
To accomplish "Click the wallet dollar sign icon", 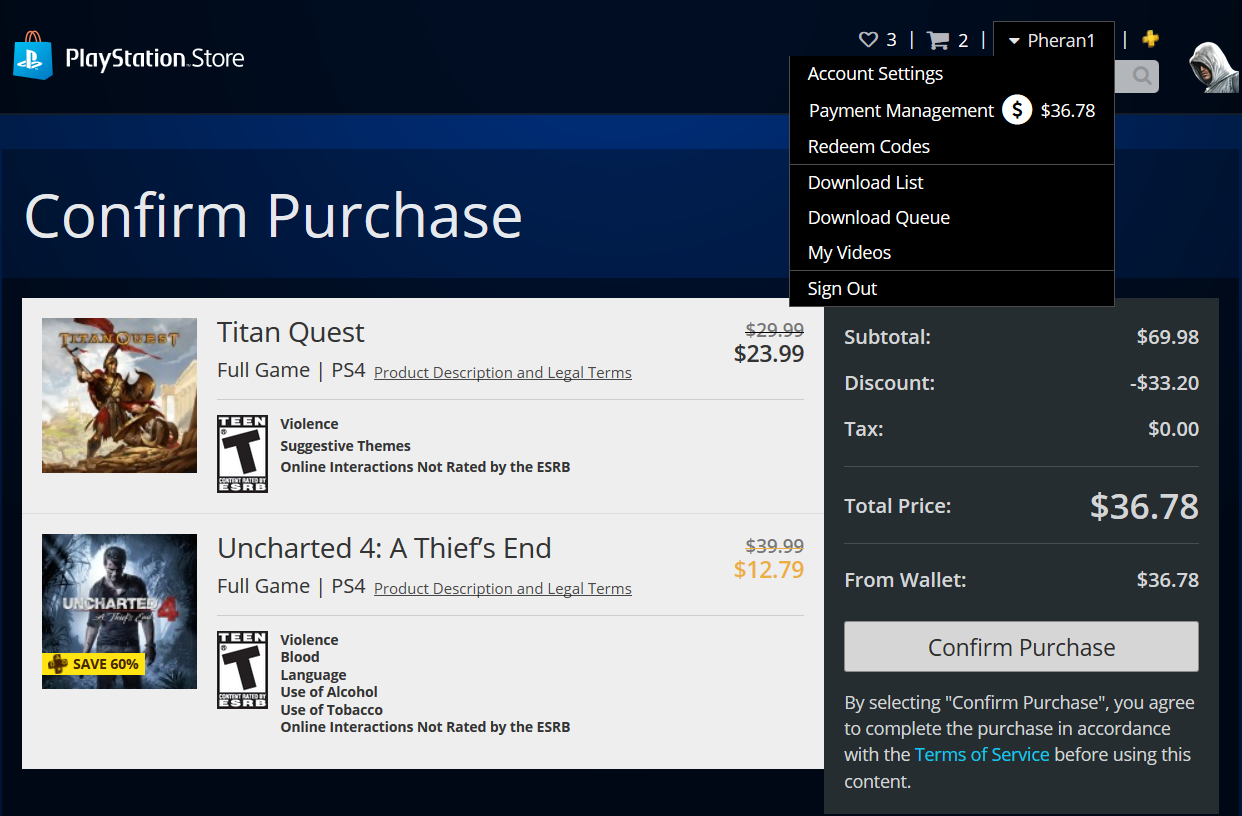I will click(1017, 110).
